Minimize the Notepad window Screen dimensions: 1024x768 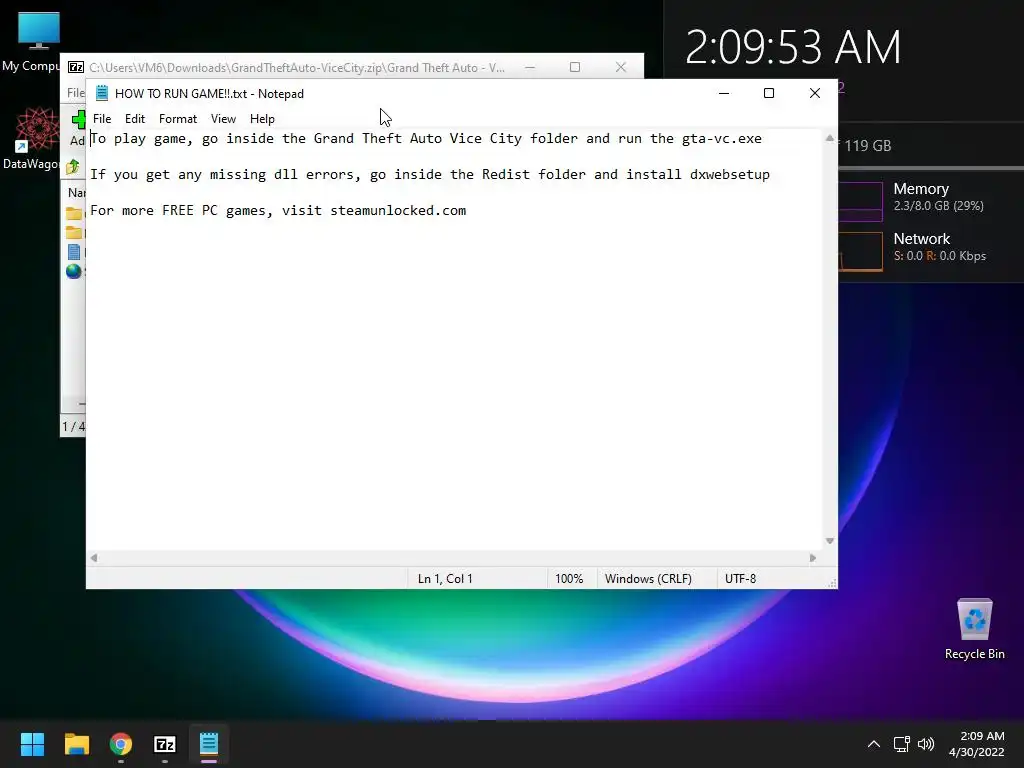pyautogui.click(x=724, y=93)
